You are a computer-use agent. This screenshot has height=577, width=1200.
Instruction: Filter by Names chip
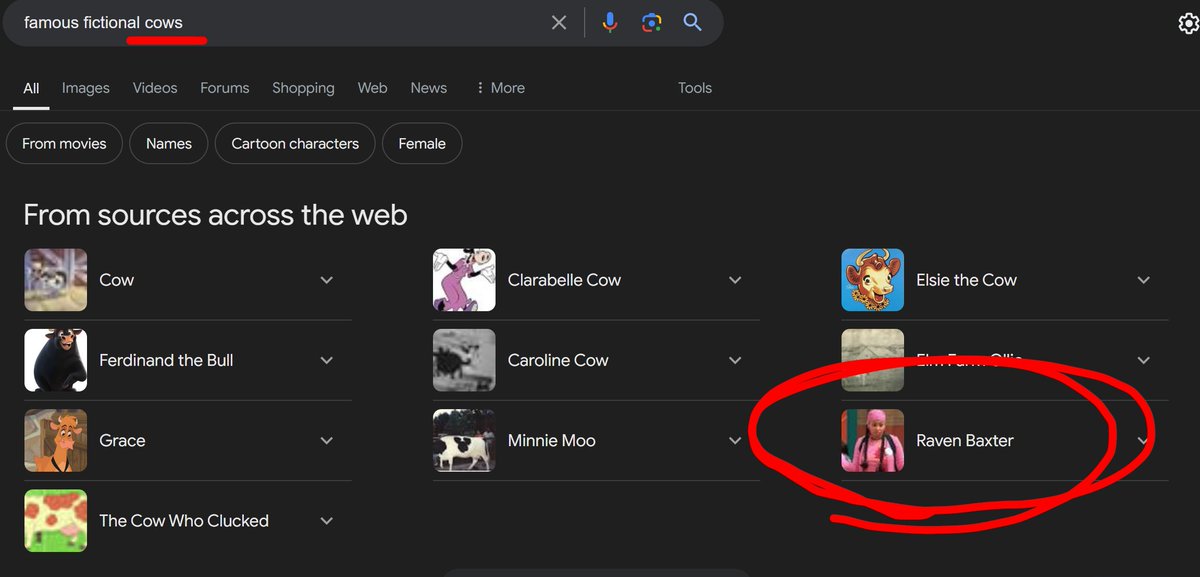[169, 143]
